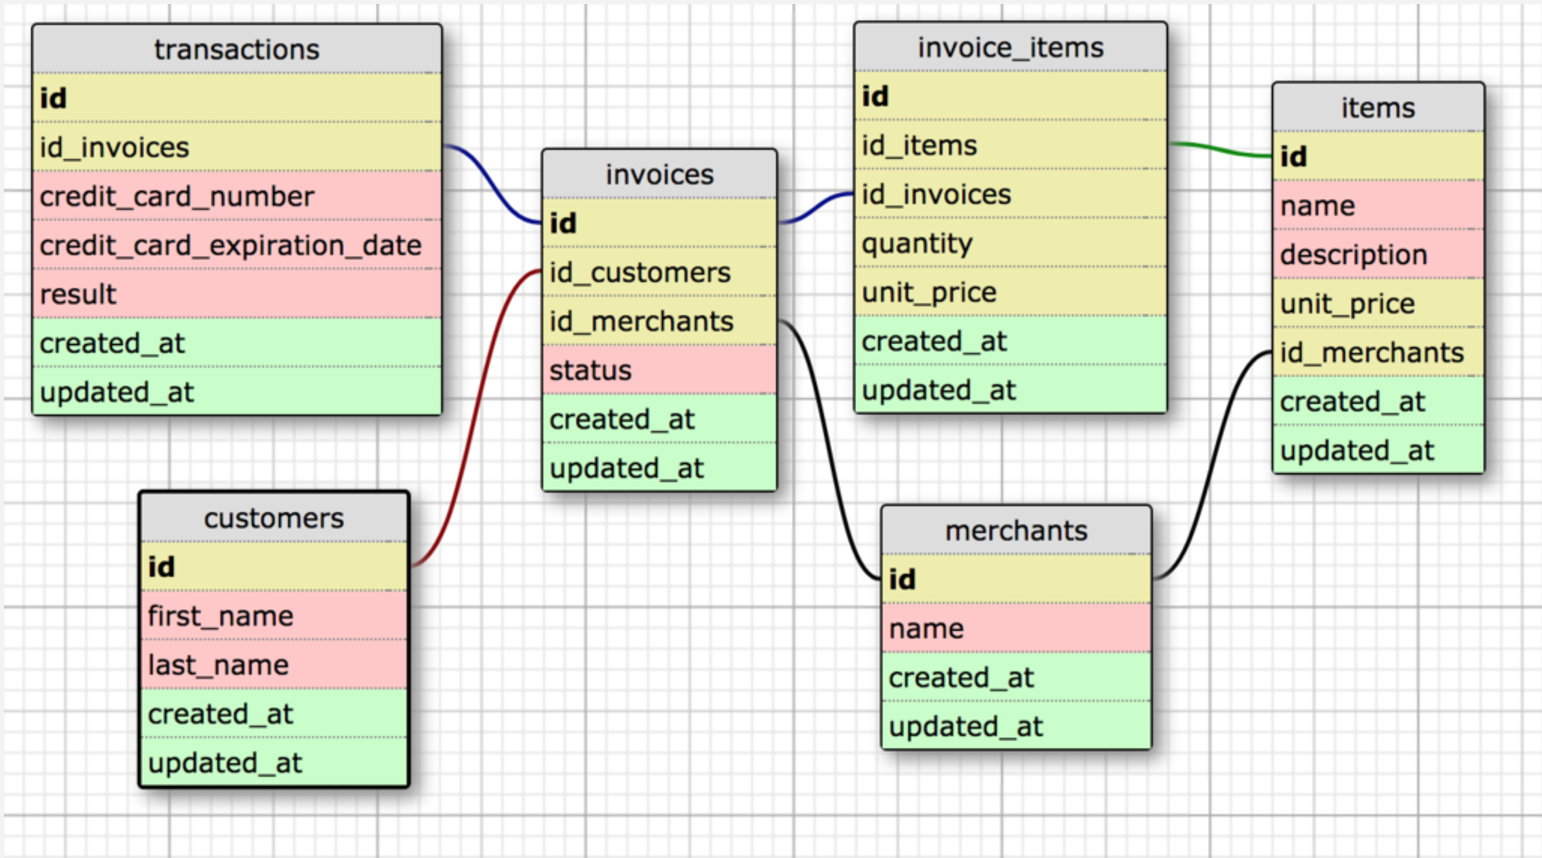
Task: Select red link between customers and invoices
Action: pos(477,418)
